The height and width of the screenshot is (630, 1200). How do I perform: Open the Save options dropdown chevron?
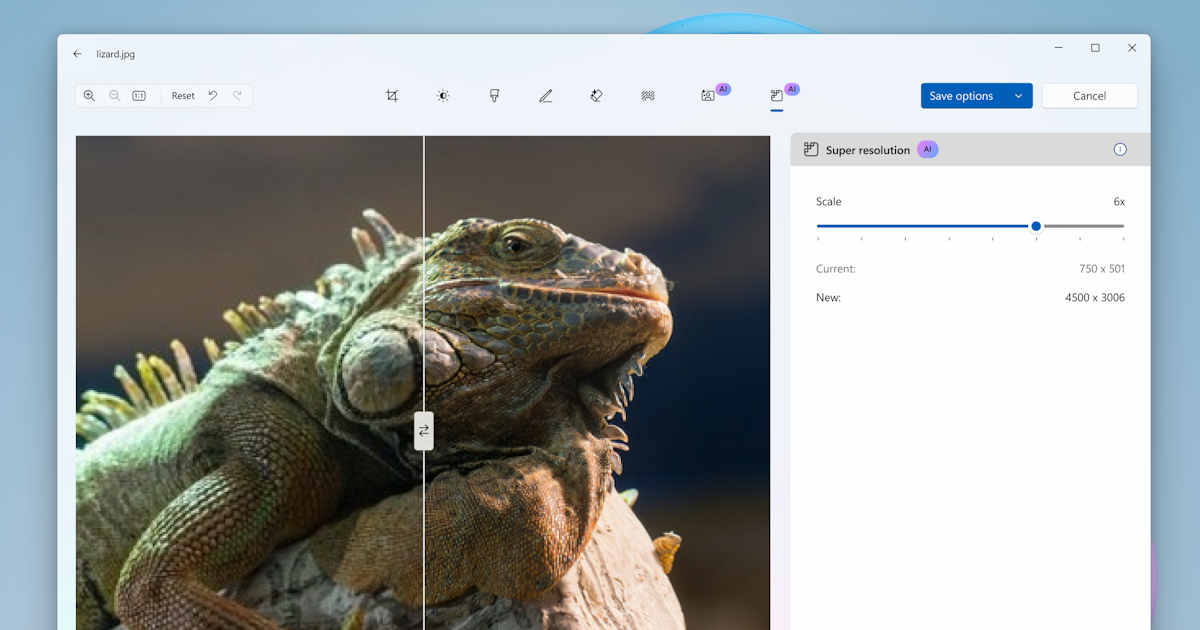pos(1019,95)
